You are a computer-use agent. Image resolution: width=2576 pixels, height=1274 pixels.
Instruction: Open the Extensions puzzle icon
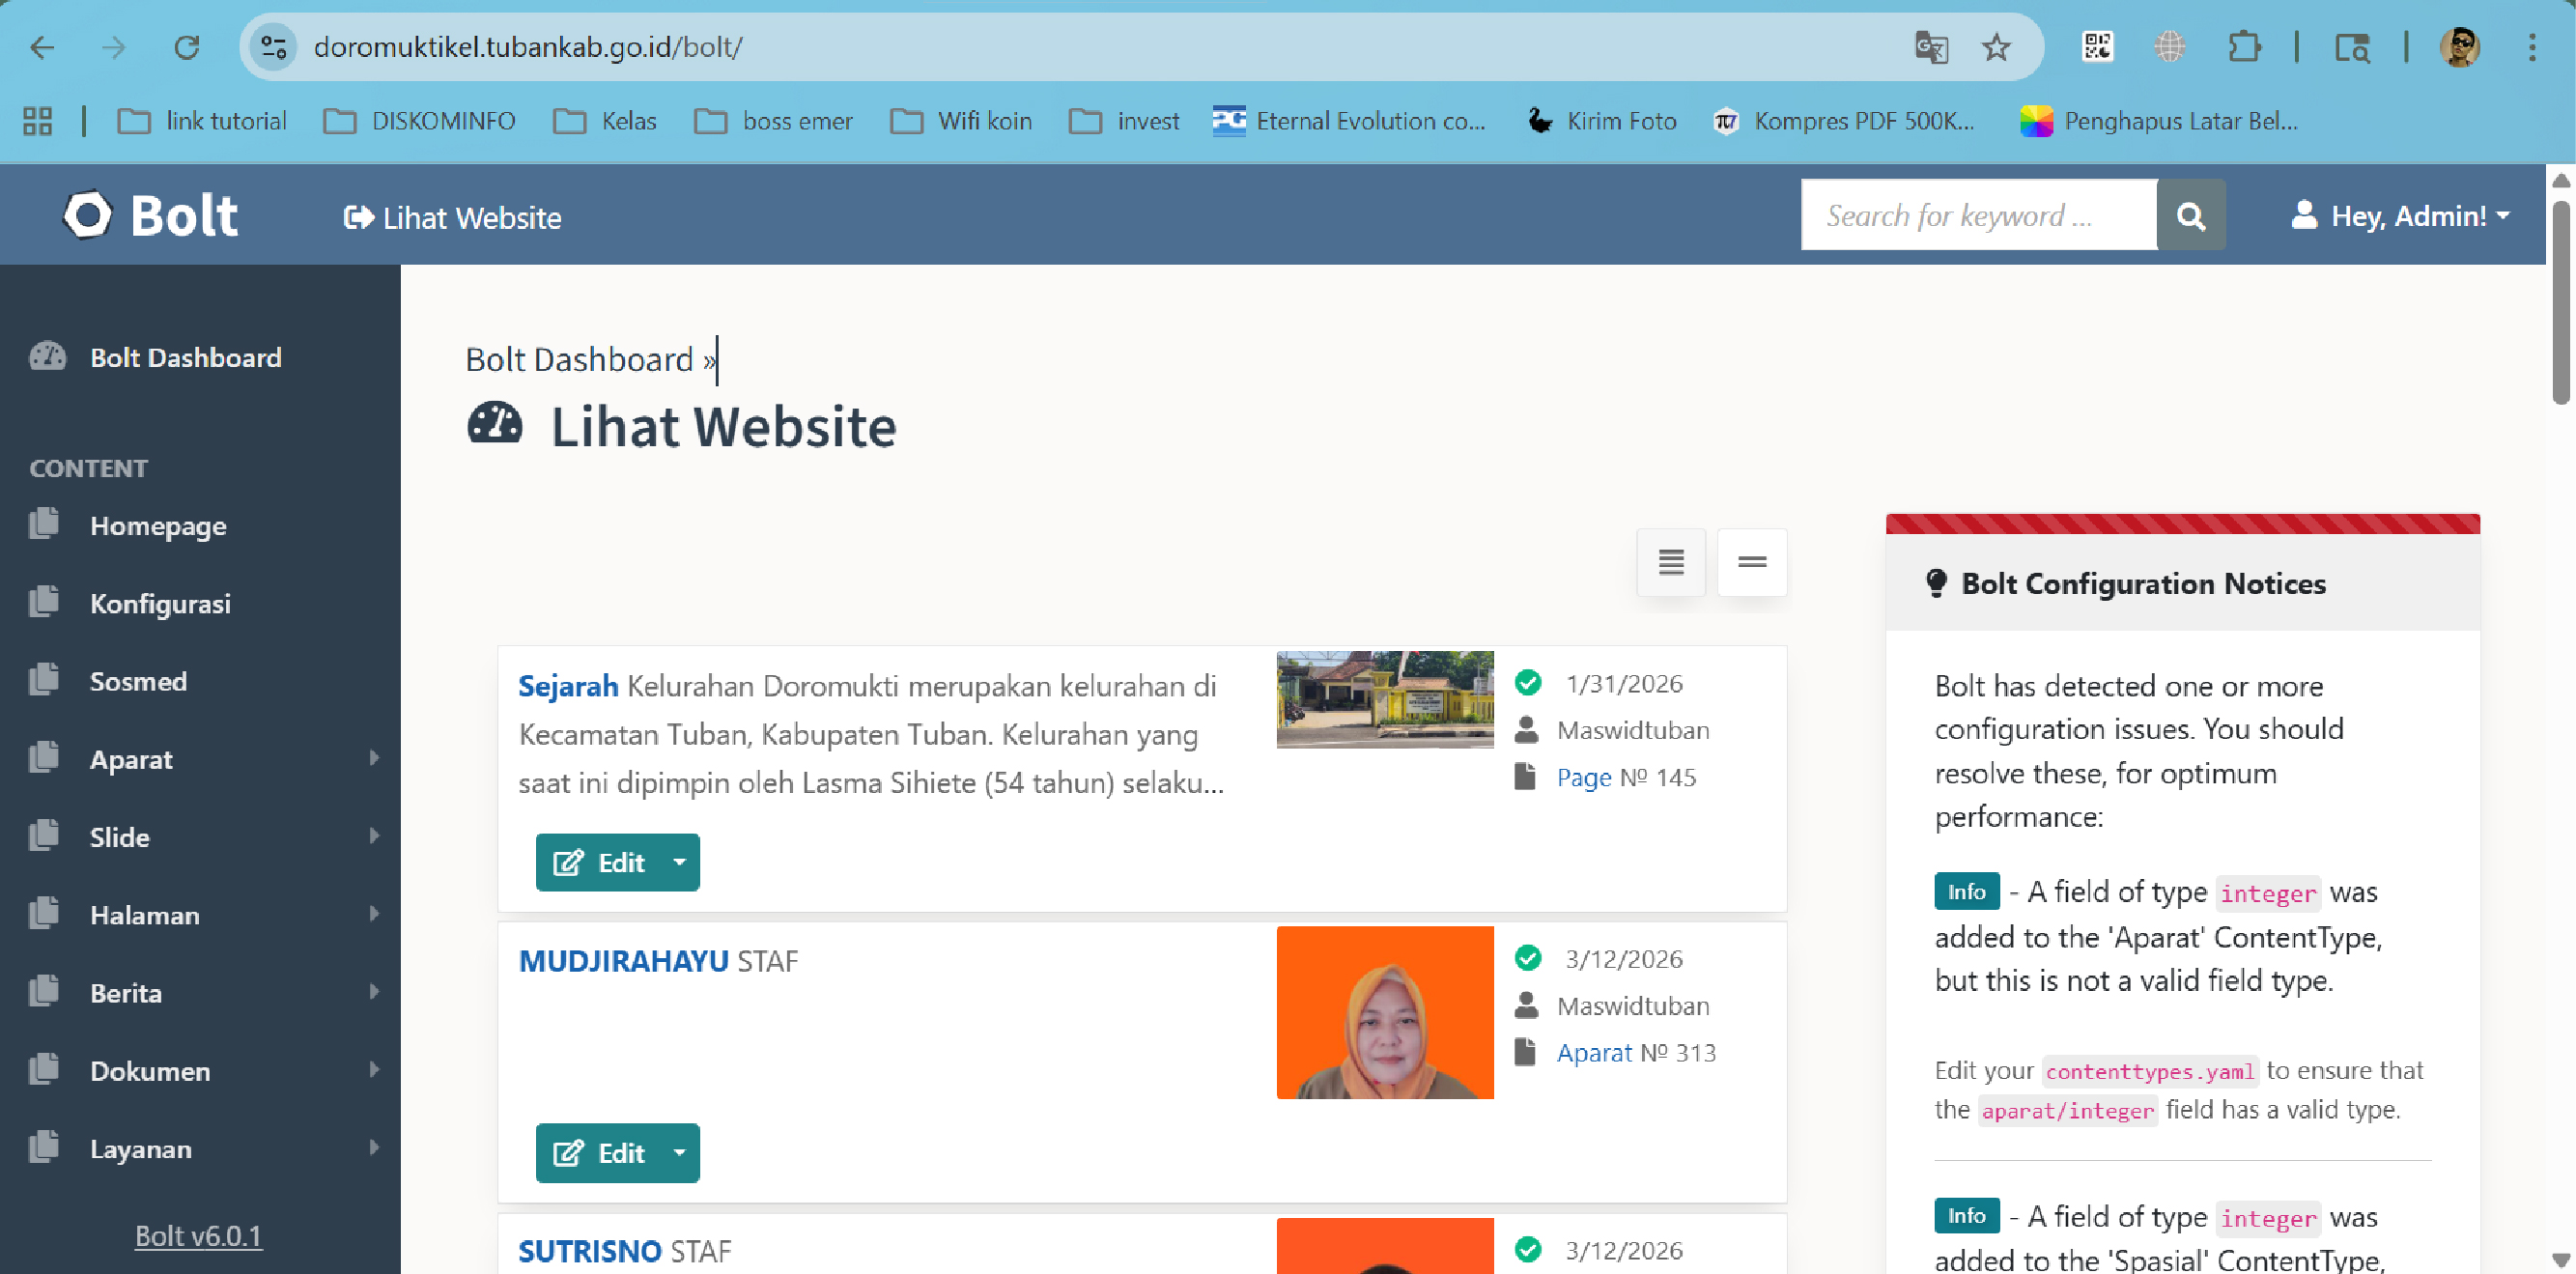point(2244,47)
